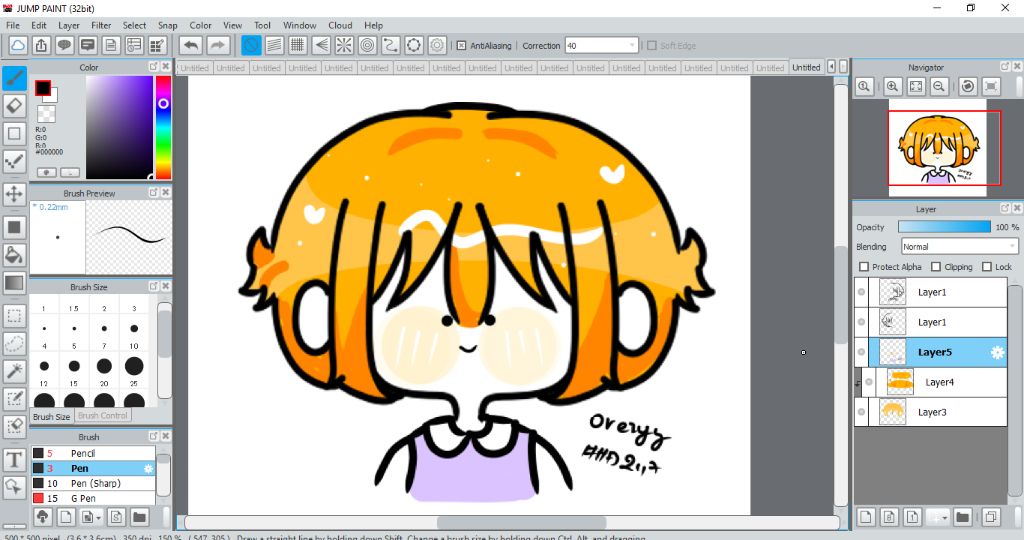
Task: Select the Text tool
Action: [x=14, y=459]
